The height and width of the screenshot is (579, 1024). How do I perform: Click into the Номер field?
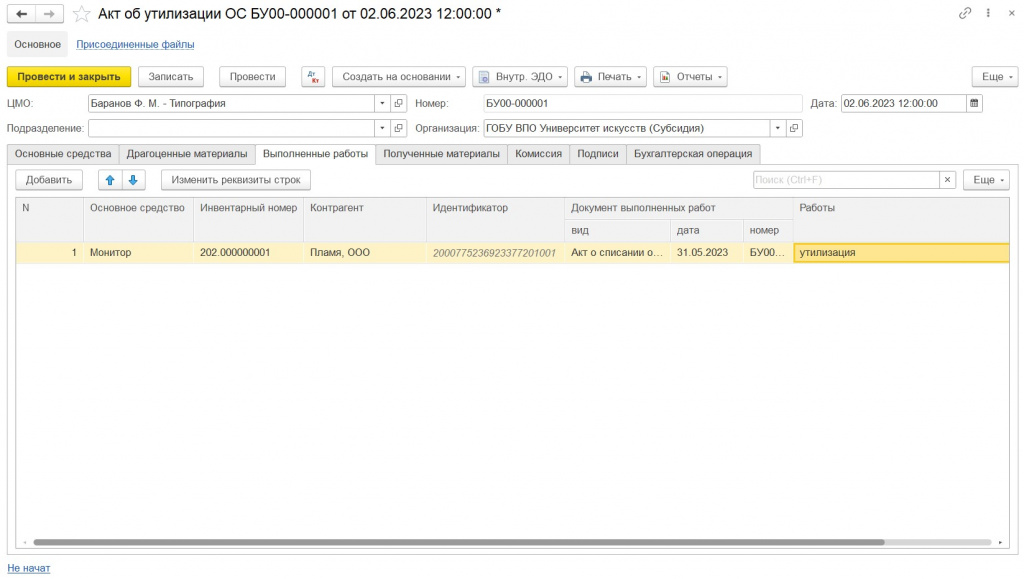pyautogui.click(x=643, y=103)
